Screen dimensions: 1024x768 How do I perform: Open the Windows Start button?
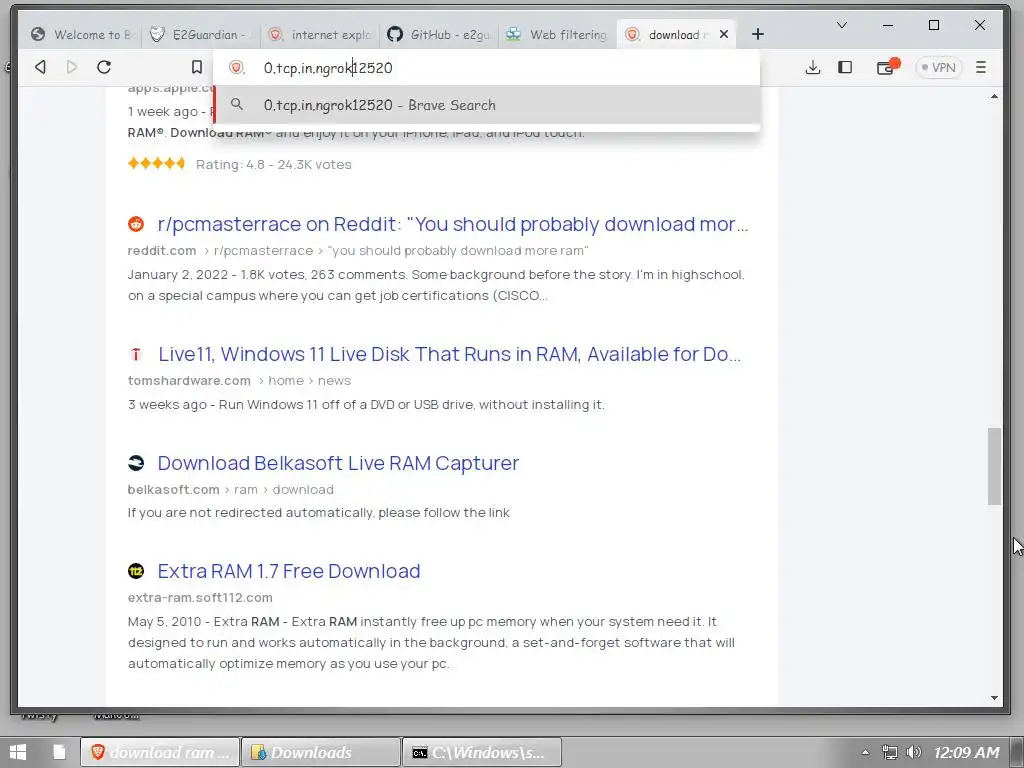18,752
